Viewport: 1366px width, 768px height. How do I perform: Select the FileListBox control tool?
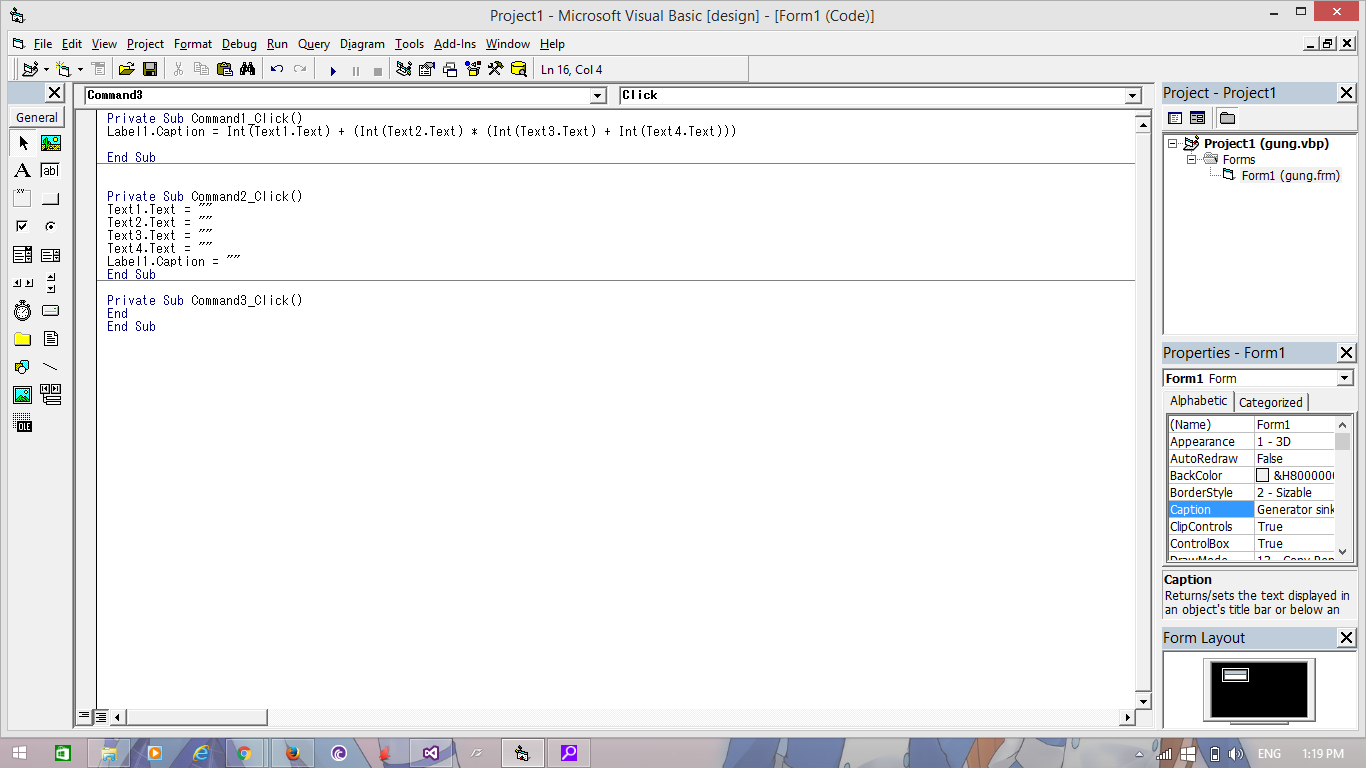[51, 339]
